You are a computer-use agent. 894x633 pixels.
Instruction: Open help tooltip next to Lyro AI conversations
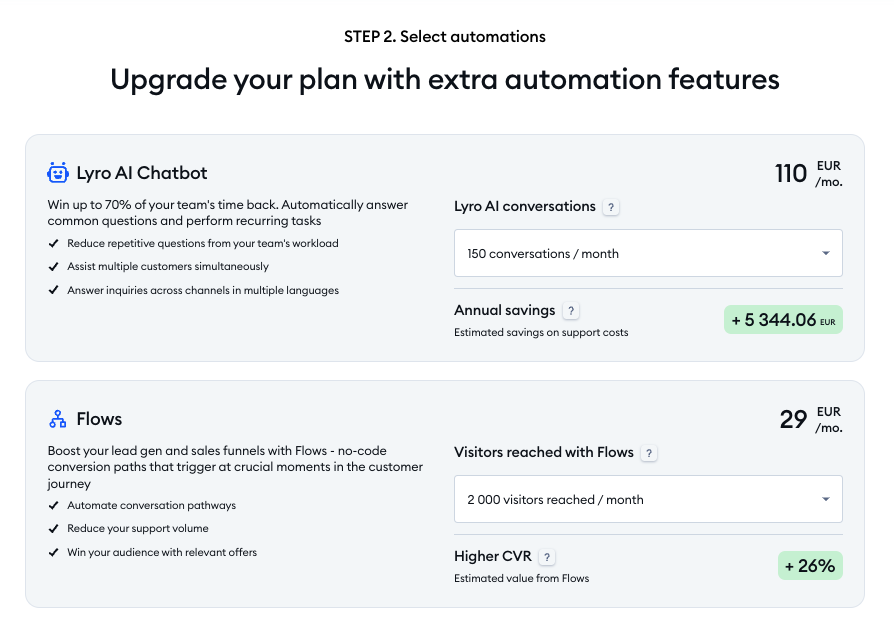pos(611,207)
